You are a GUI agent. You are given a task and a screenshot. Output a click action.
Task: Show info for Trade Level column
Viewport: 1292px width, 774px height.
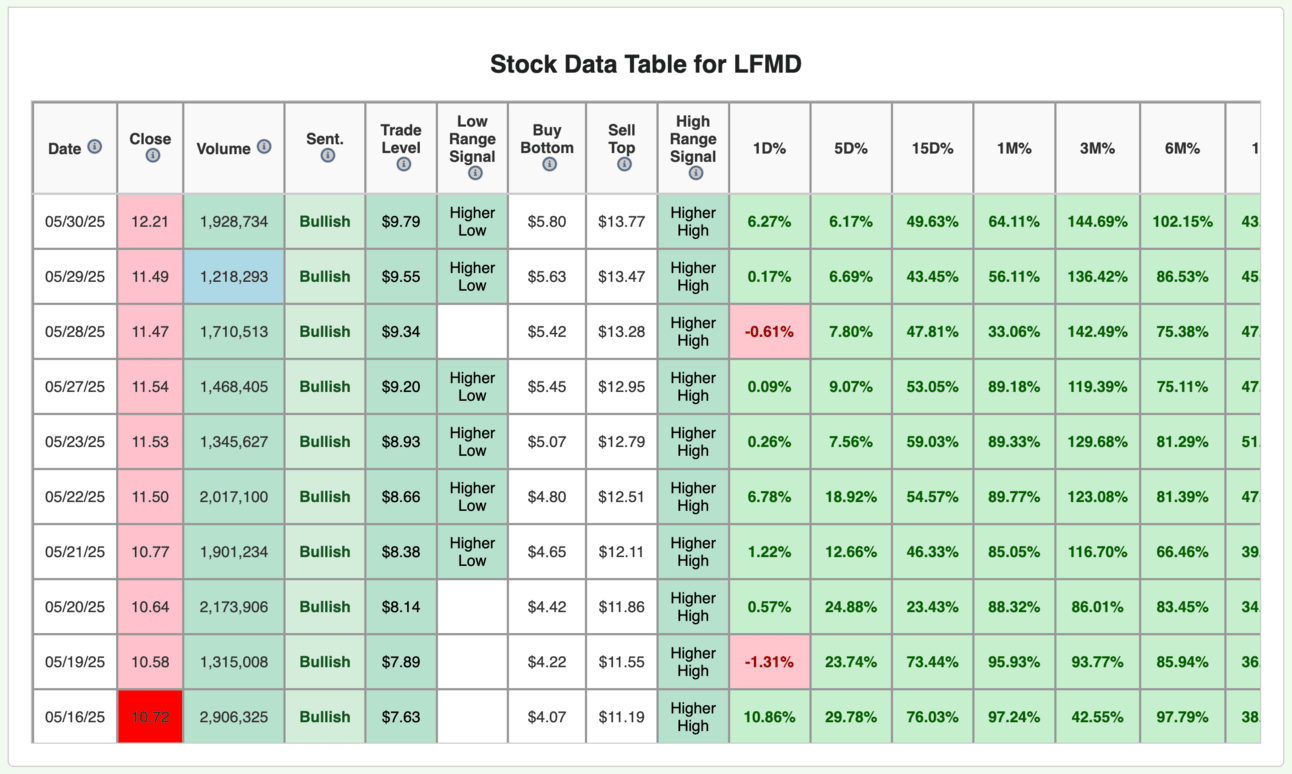click(403, 164)
